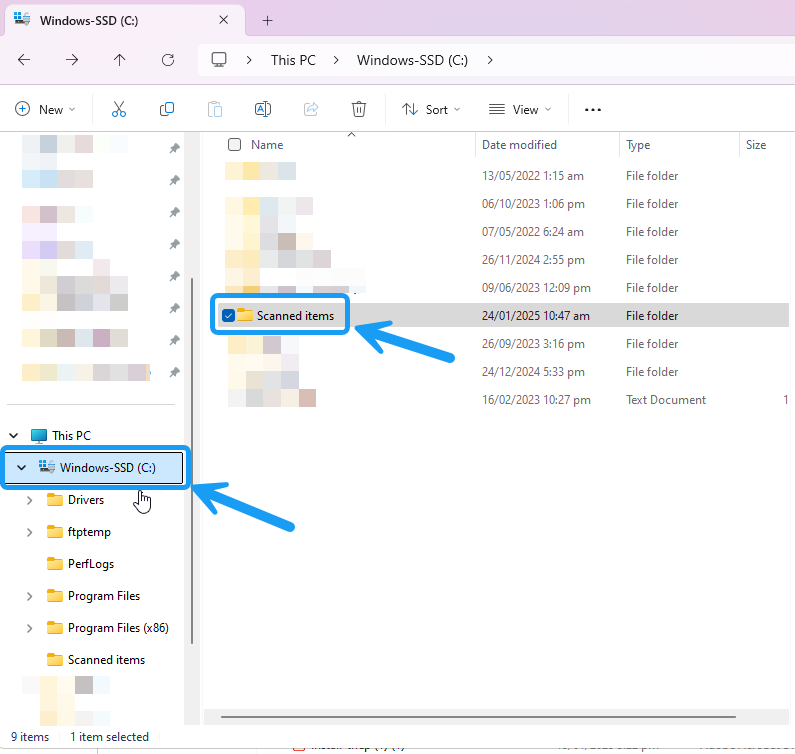This screenshot has width=795, height=754.
Task: Click the navigation pane vertical scrollbar
Action: point(192,460)
